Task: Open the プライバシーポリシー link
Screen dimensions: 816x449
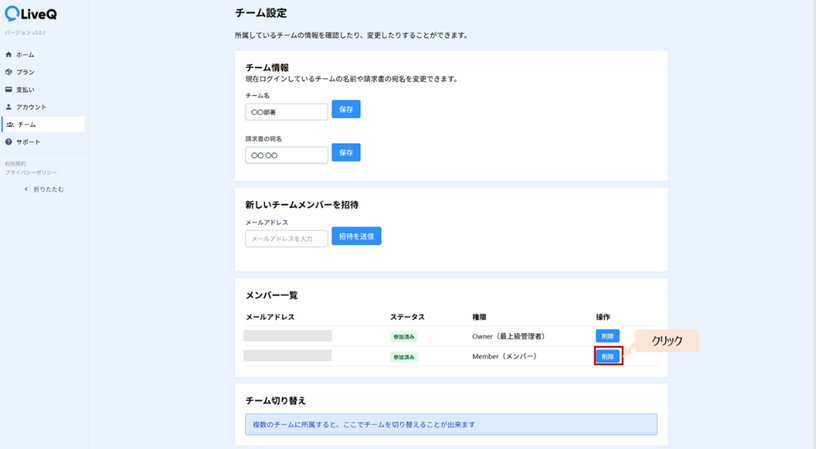Action: pyautogui.click(x=31, y=173)
